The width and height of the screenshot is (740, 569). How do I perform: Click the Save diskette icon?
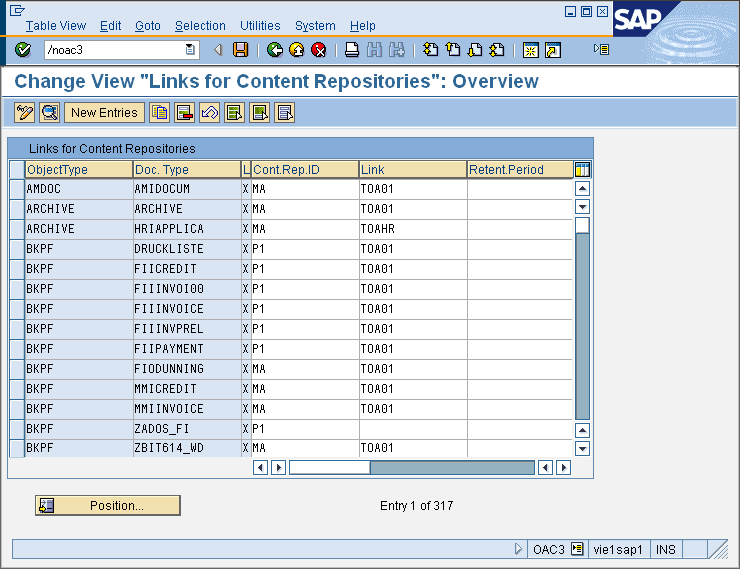coord(240,50)
